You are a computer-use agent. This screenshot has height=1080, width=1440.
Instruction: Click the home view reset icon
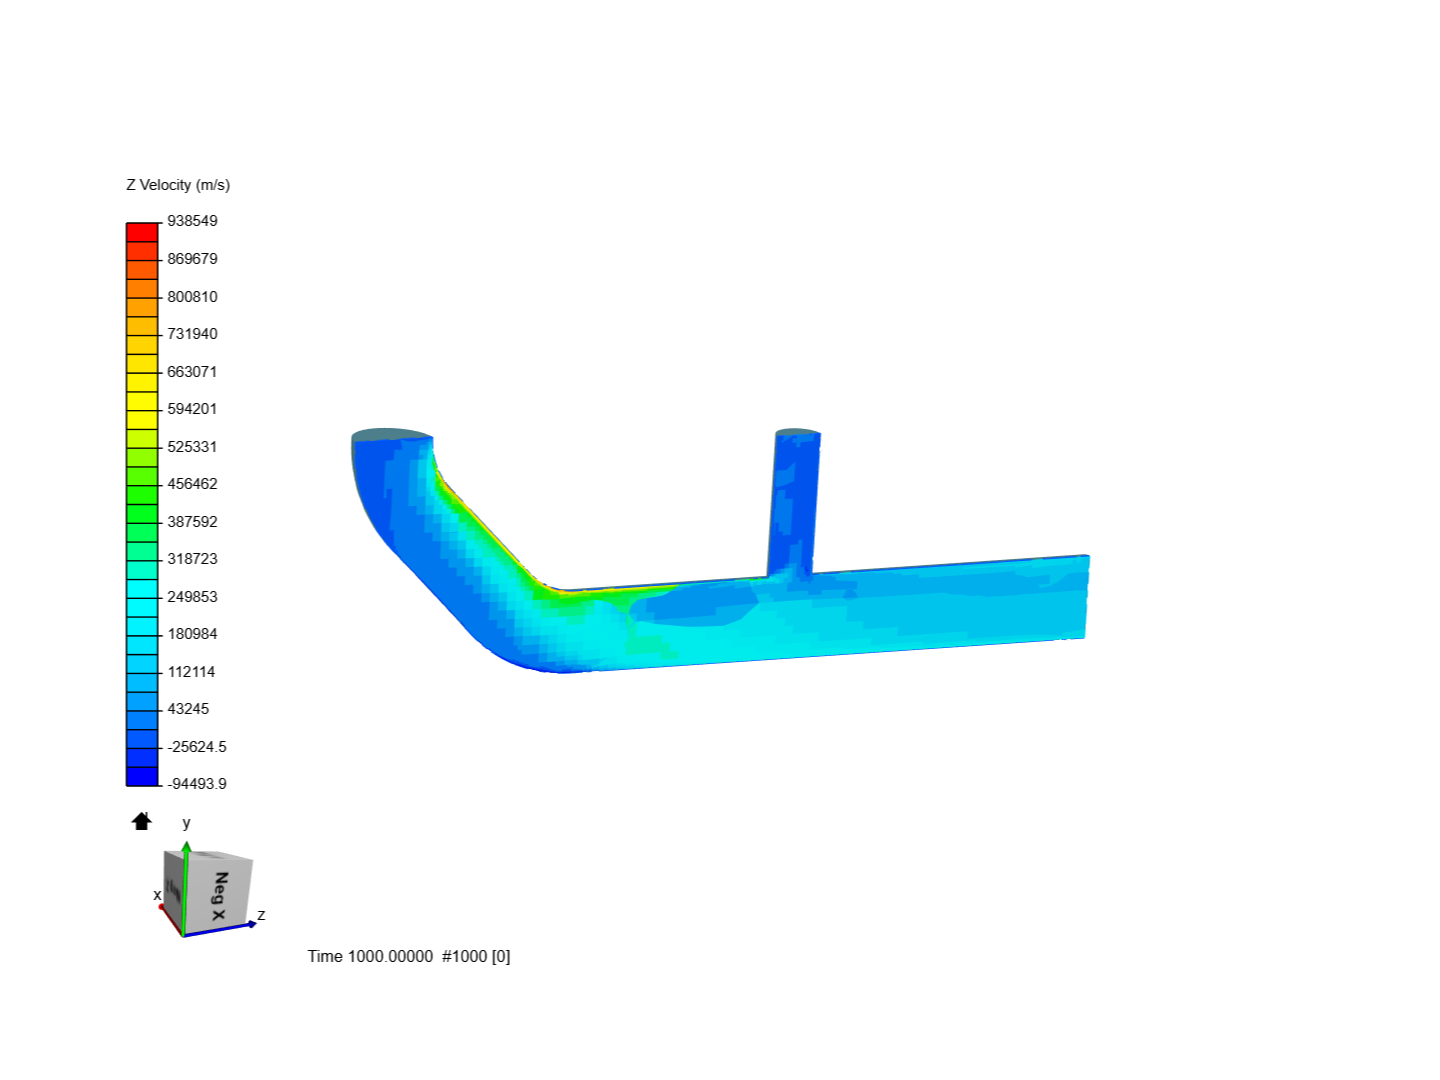click(141, 821)
